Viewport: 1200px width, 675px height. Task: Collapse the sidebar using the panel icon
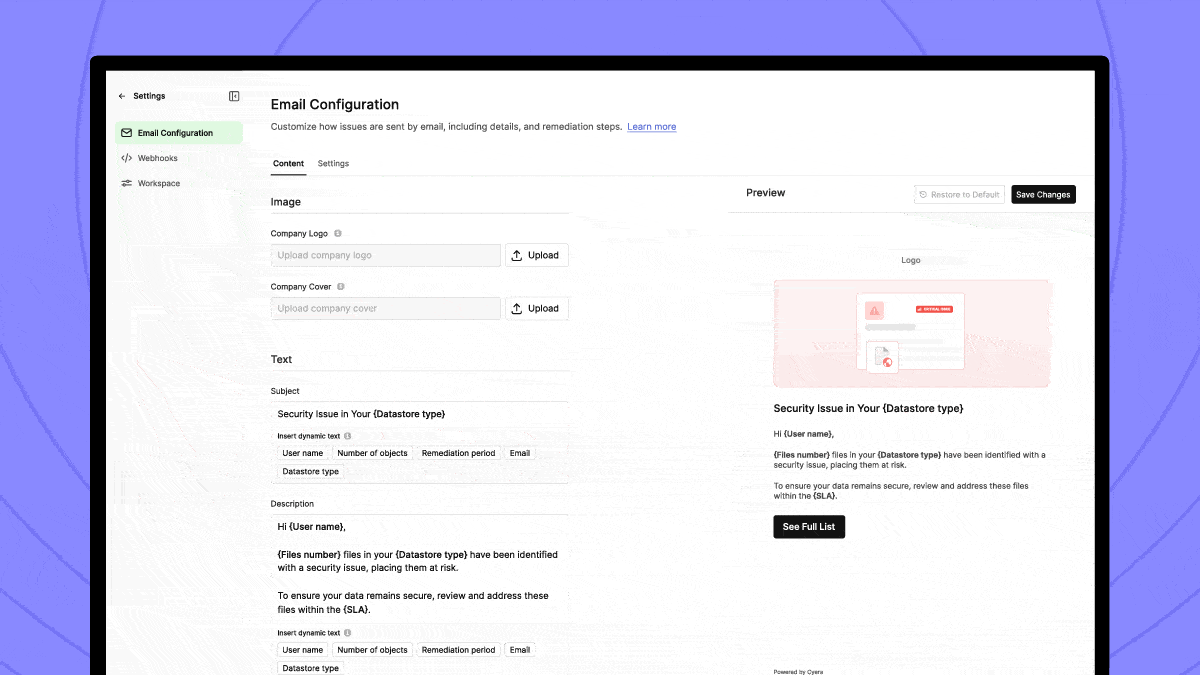coord(233,95)
